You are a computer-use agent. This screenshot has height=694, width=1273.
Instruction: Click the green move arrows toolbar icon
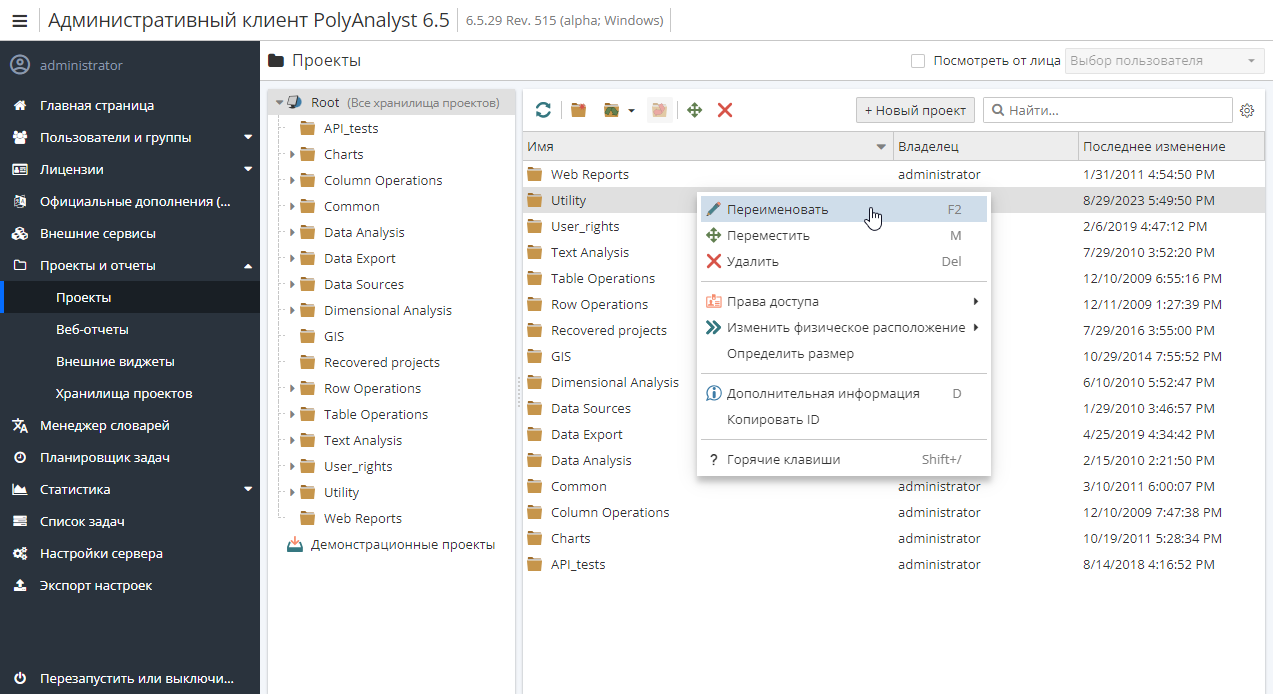tap(695, 110)
